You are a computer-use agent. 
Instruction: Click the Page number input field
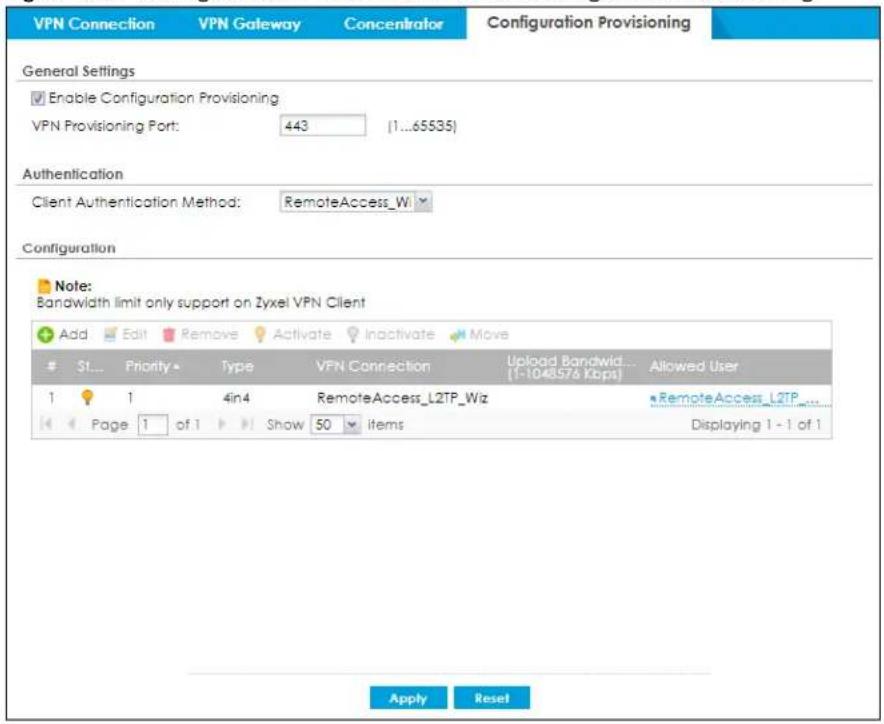[x=153, y=425]
